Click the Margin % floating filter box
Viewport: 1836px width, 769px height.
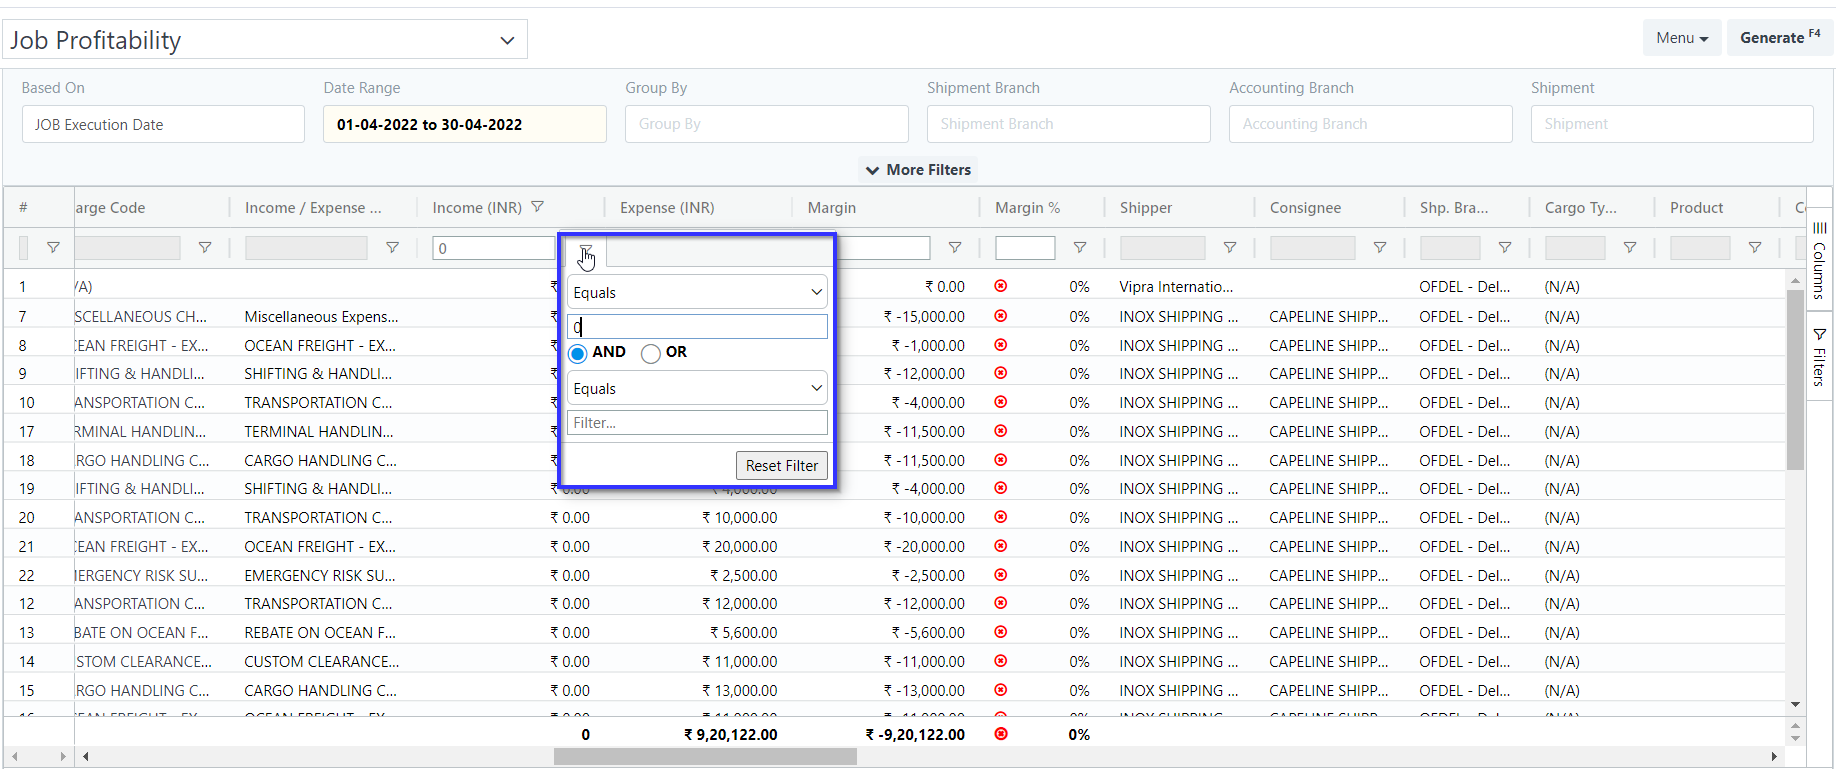click(1025, 248)
